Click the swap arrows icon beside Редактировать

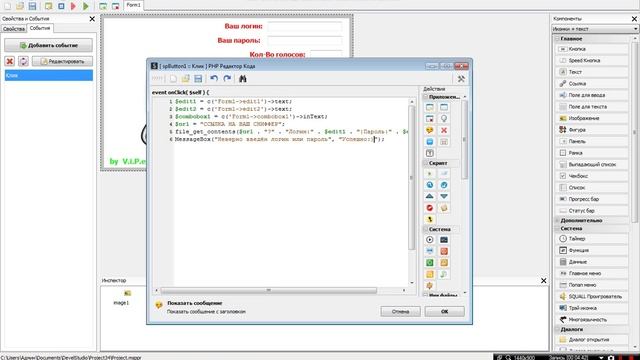click(x=23, y=61)
